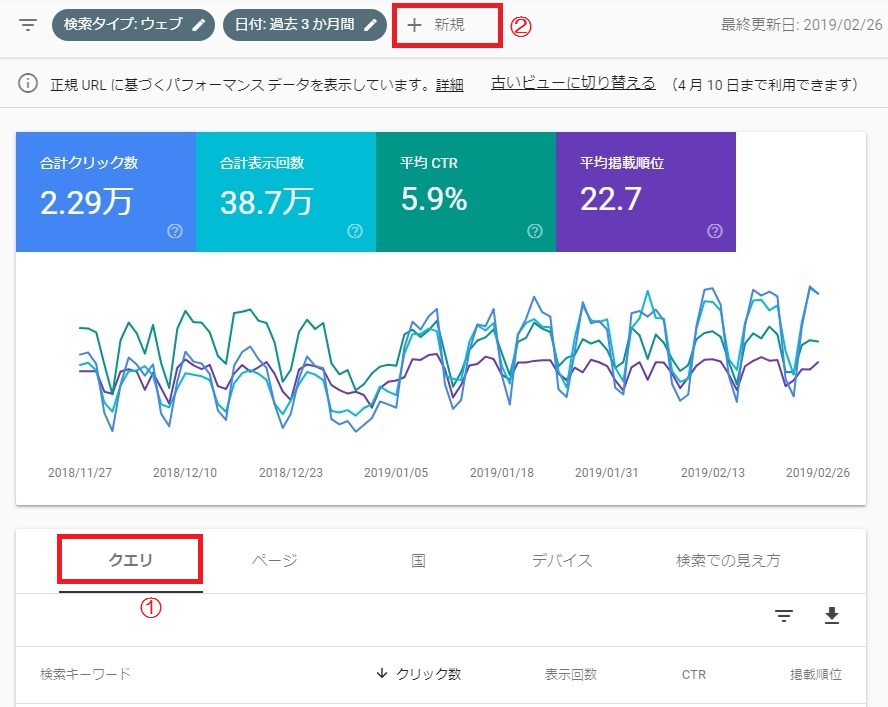888x707 pixels.
Task: Open the 詳細 link
Action: click(x=449, y=85)
